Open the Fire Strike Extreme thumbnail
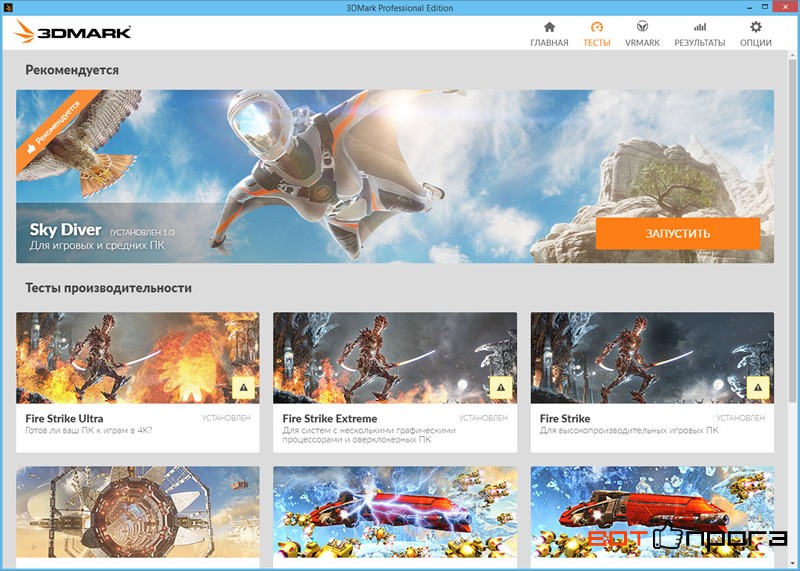Viewport: 800px width, 571px height. 395,358
